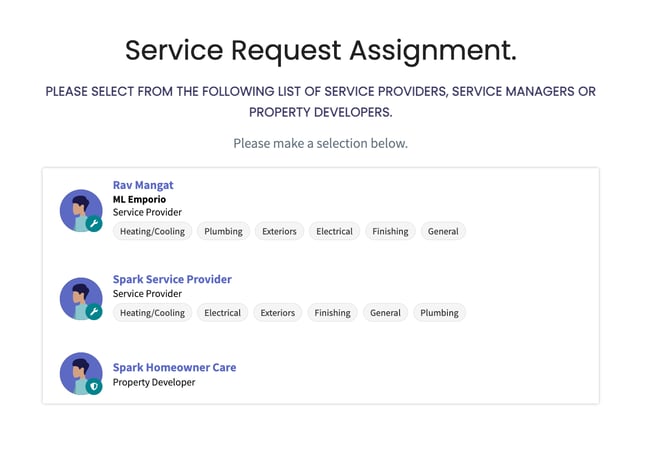Click Rav Mangat's Electrical tag
Image resolution: width=670 pixels, height=449 pixels.
335,231
